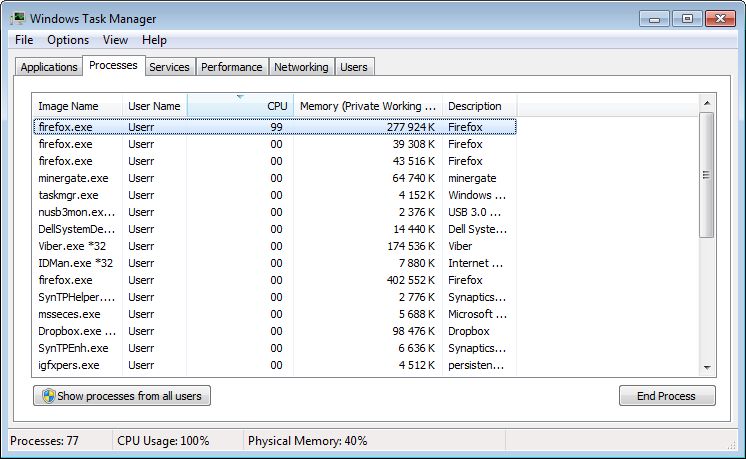
Task: Click the 174 536 K memory value
Action: tap(411, 246)
